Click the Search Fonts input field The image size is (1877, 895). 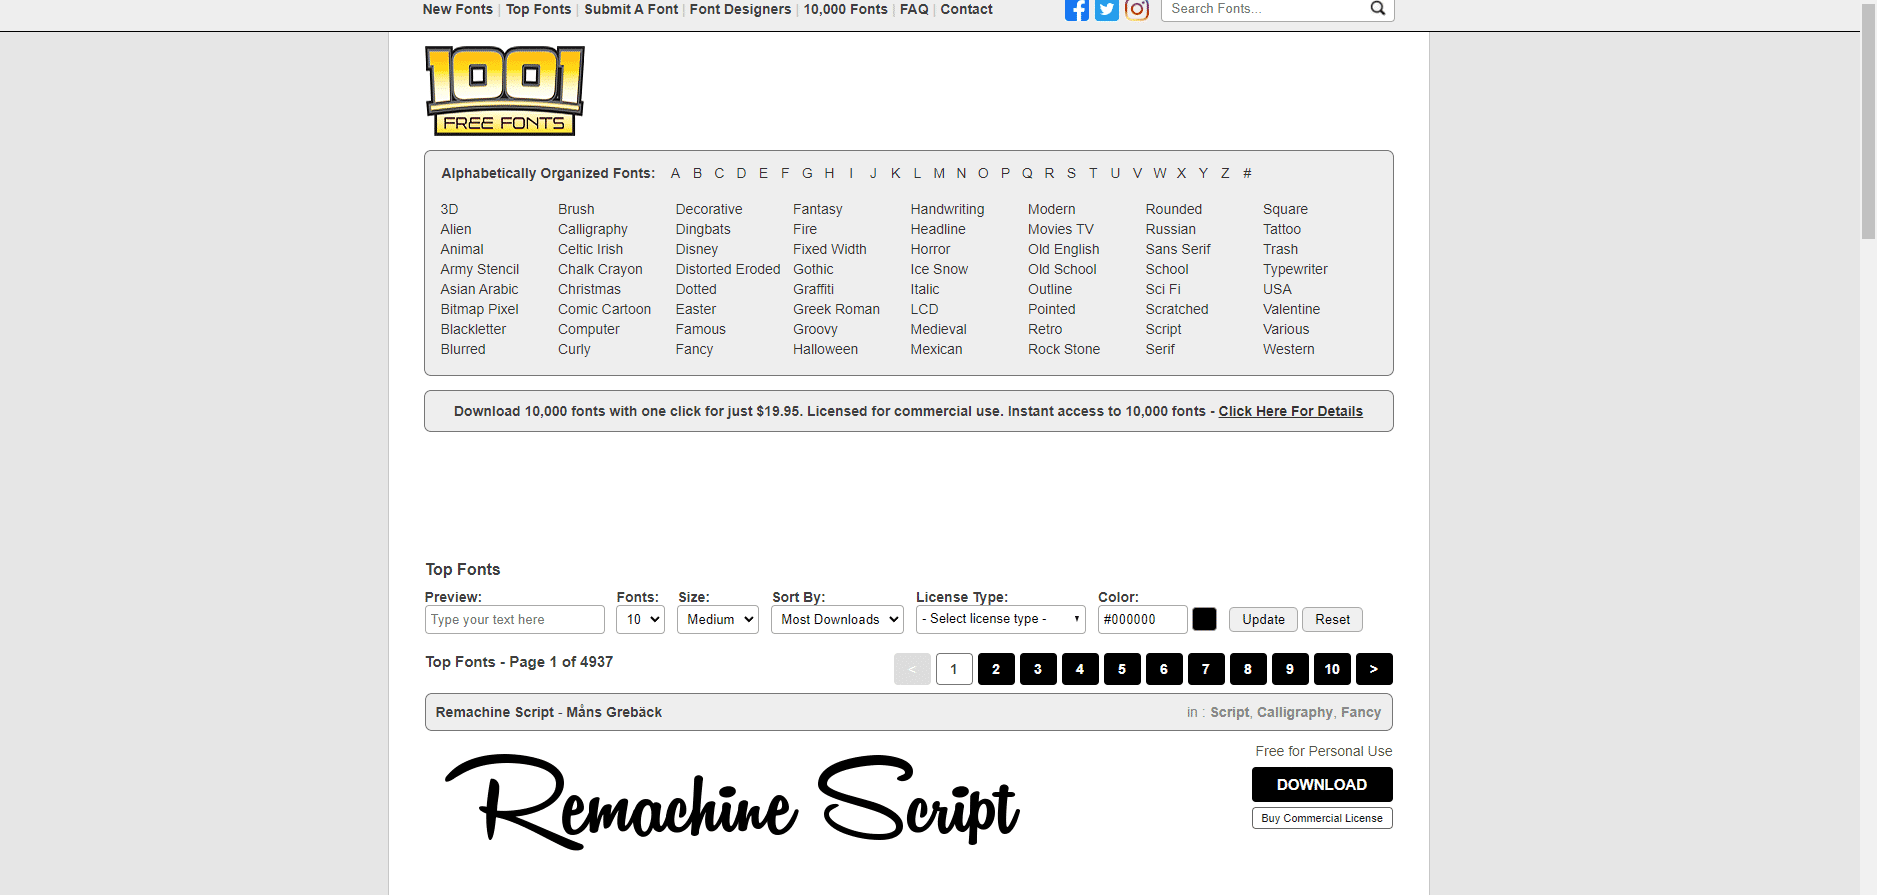pos(1265,9)
